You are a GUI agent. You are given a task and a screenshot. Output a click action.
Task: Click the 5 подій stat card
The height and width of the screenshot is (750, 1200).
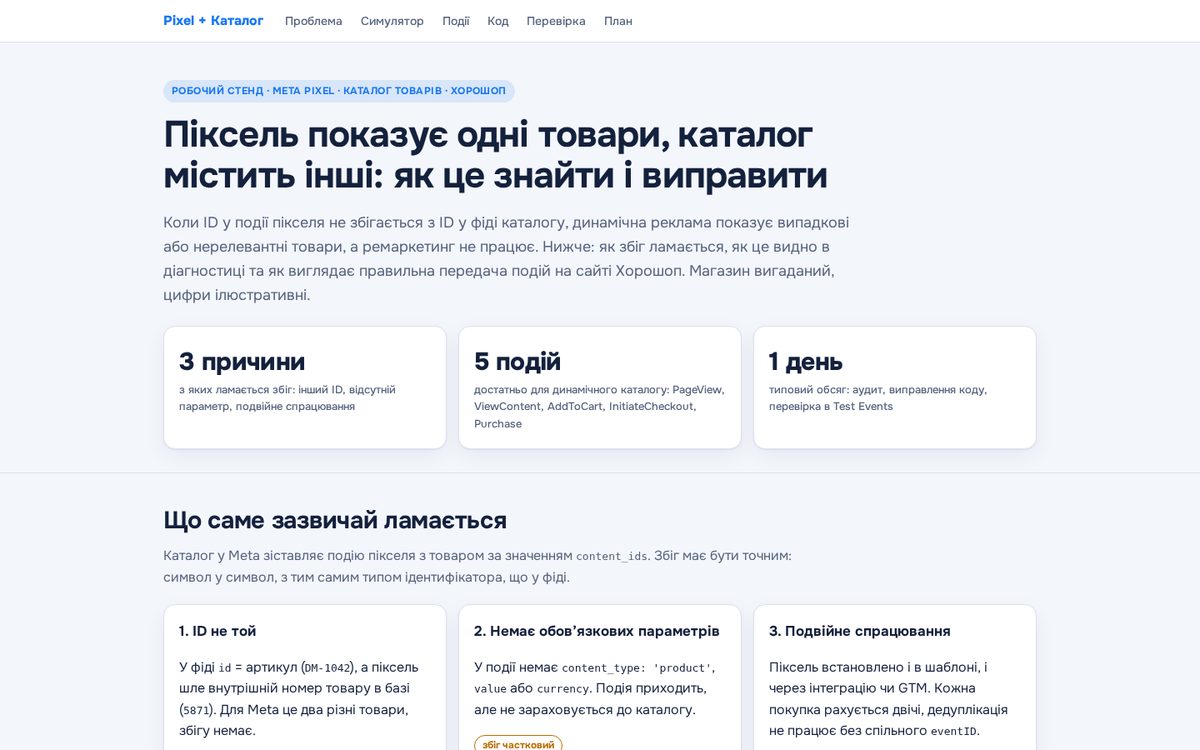[x=600, y=388]
